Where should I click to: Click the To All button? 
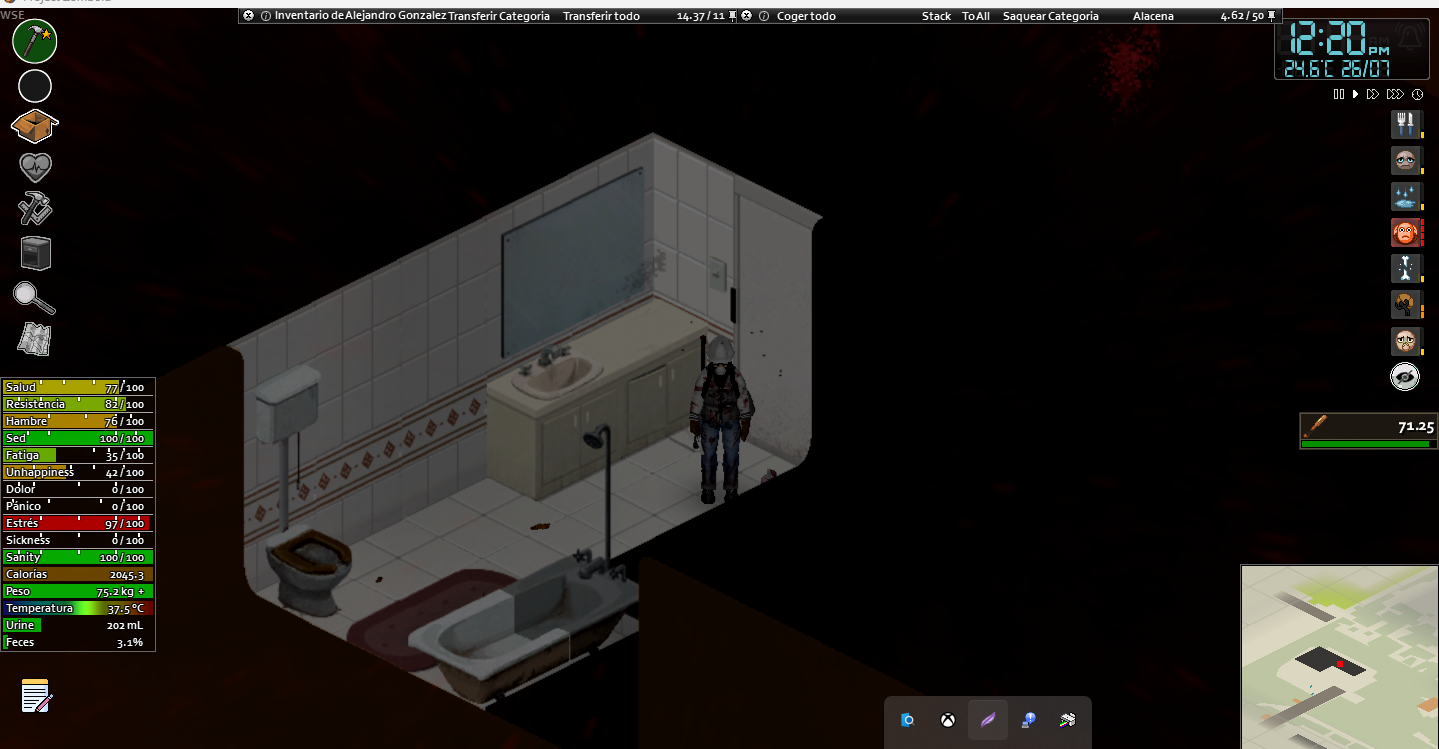click(976, 16)
